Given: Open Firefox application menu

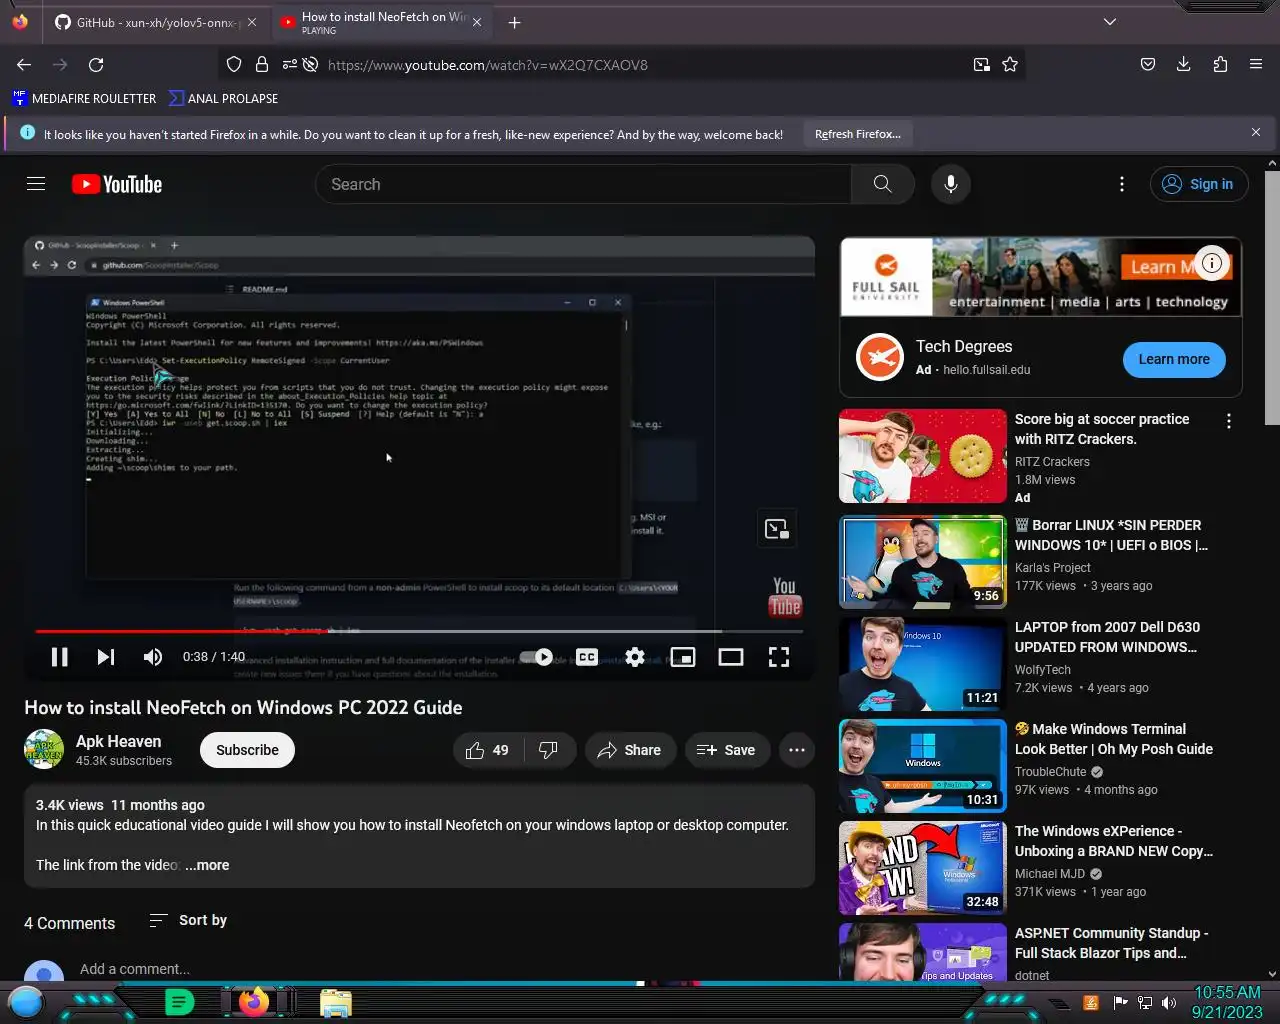Looking at the screenshot, I should [1256, 64].
